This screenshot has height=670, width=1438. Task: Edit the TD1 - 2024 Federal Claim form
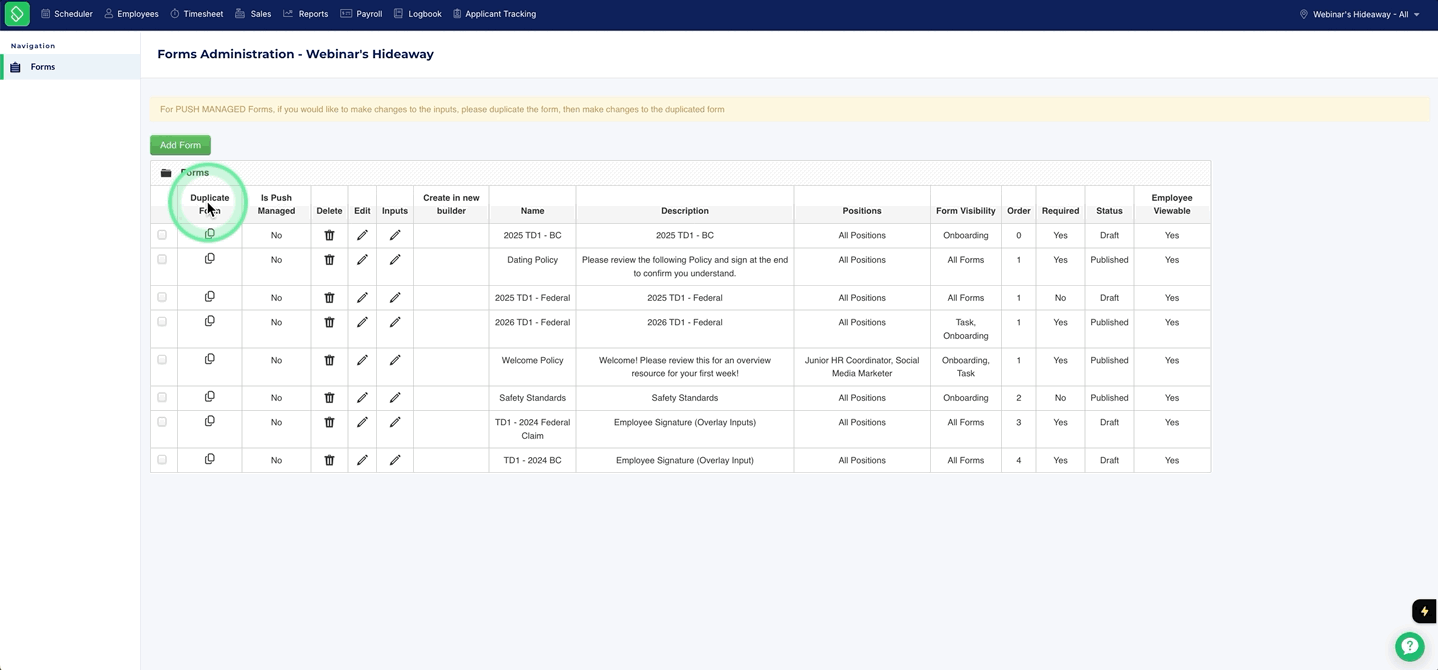point(362,422)
